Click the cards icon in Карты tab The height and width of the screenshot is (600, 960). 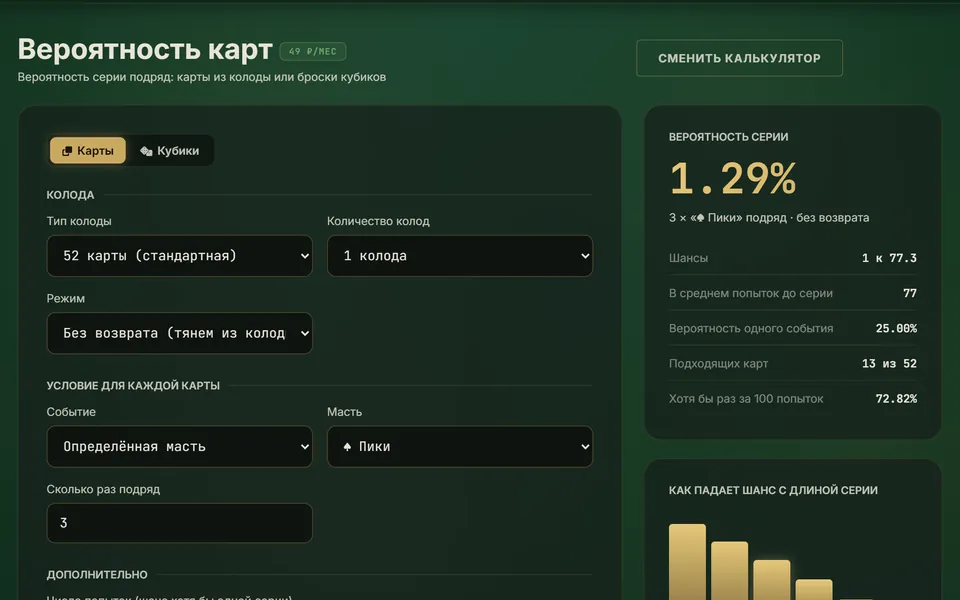tap(67, 151)
